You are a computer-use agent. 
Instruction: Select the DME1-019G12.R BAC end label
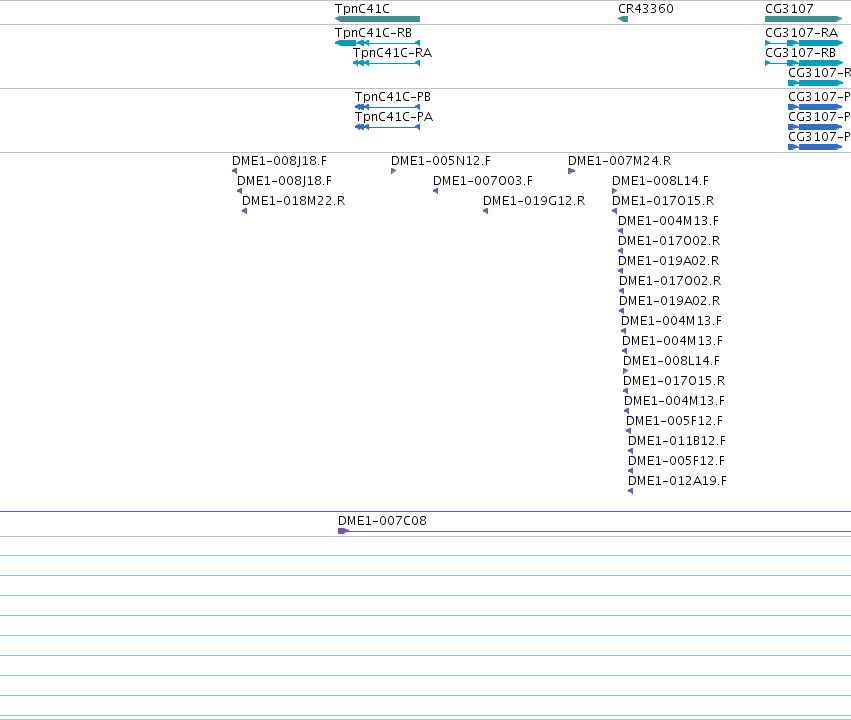coord(534,201)
